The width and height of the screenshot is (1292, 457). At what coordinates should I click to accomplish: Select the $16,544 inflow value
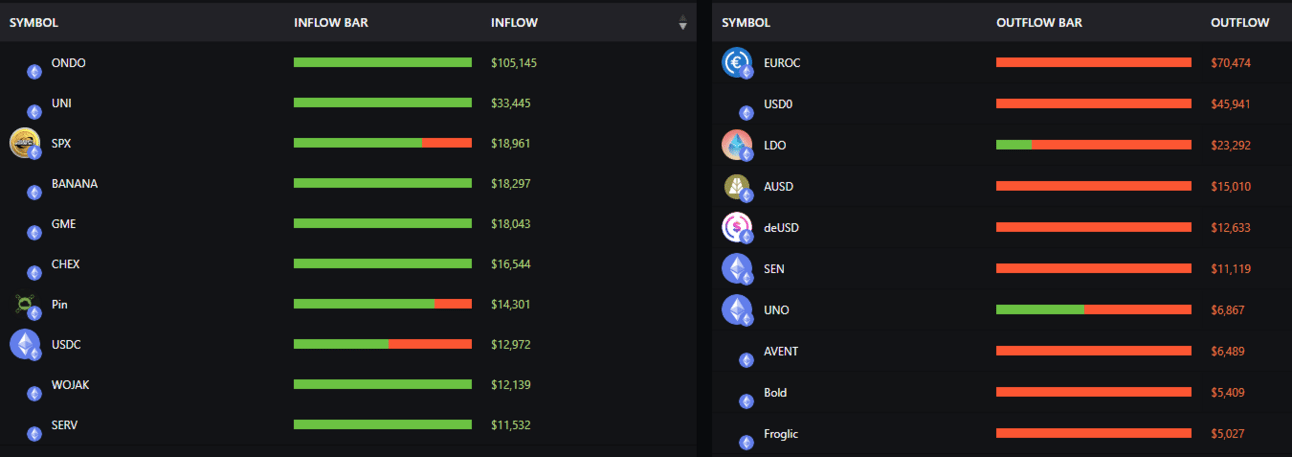511,264
